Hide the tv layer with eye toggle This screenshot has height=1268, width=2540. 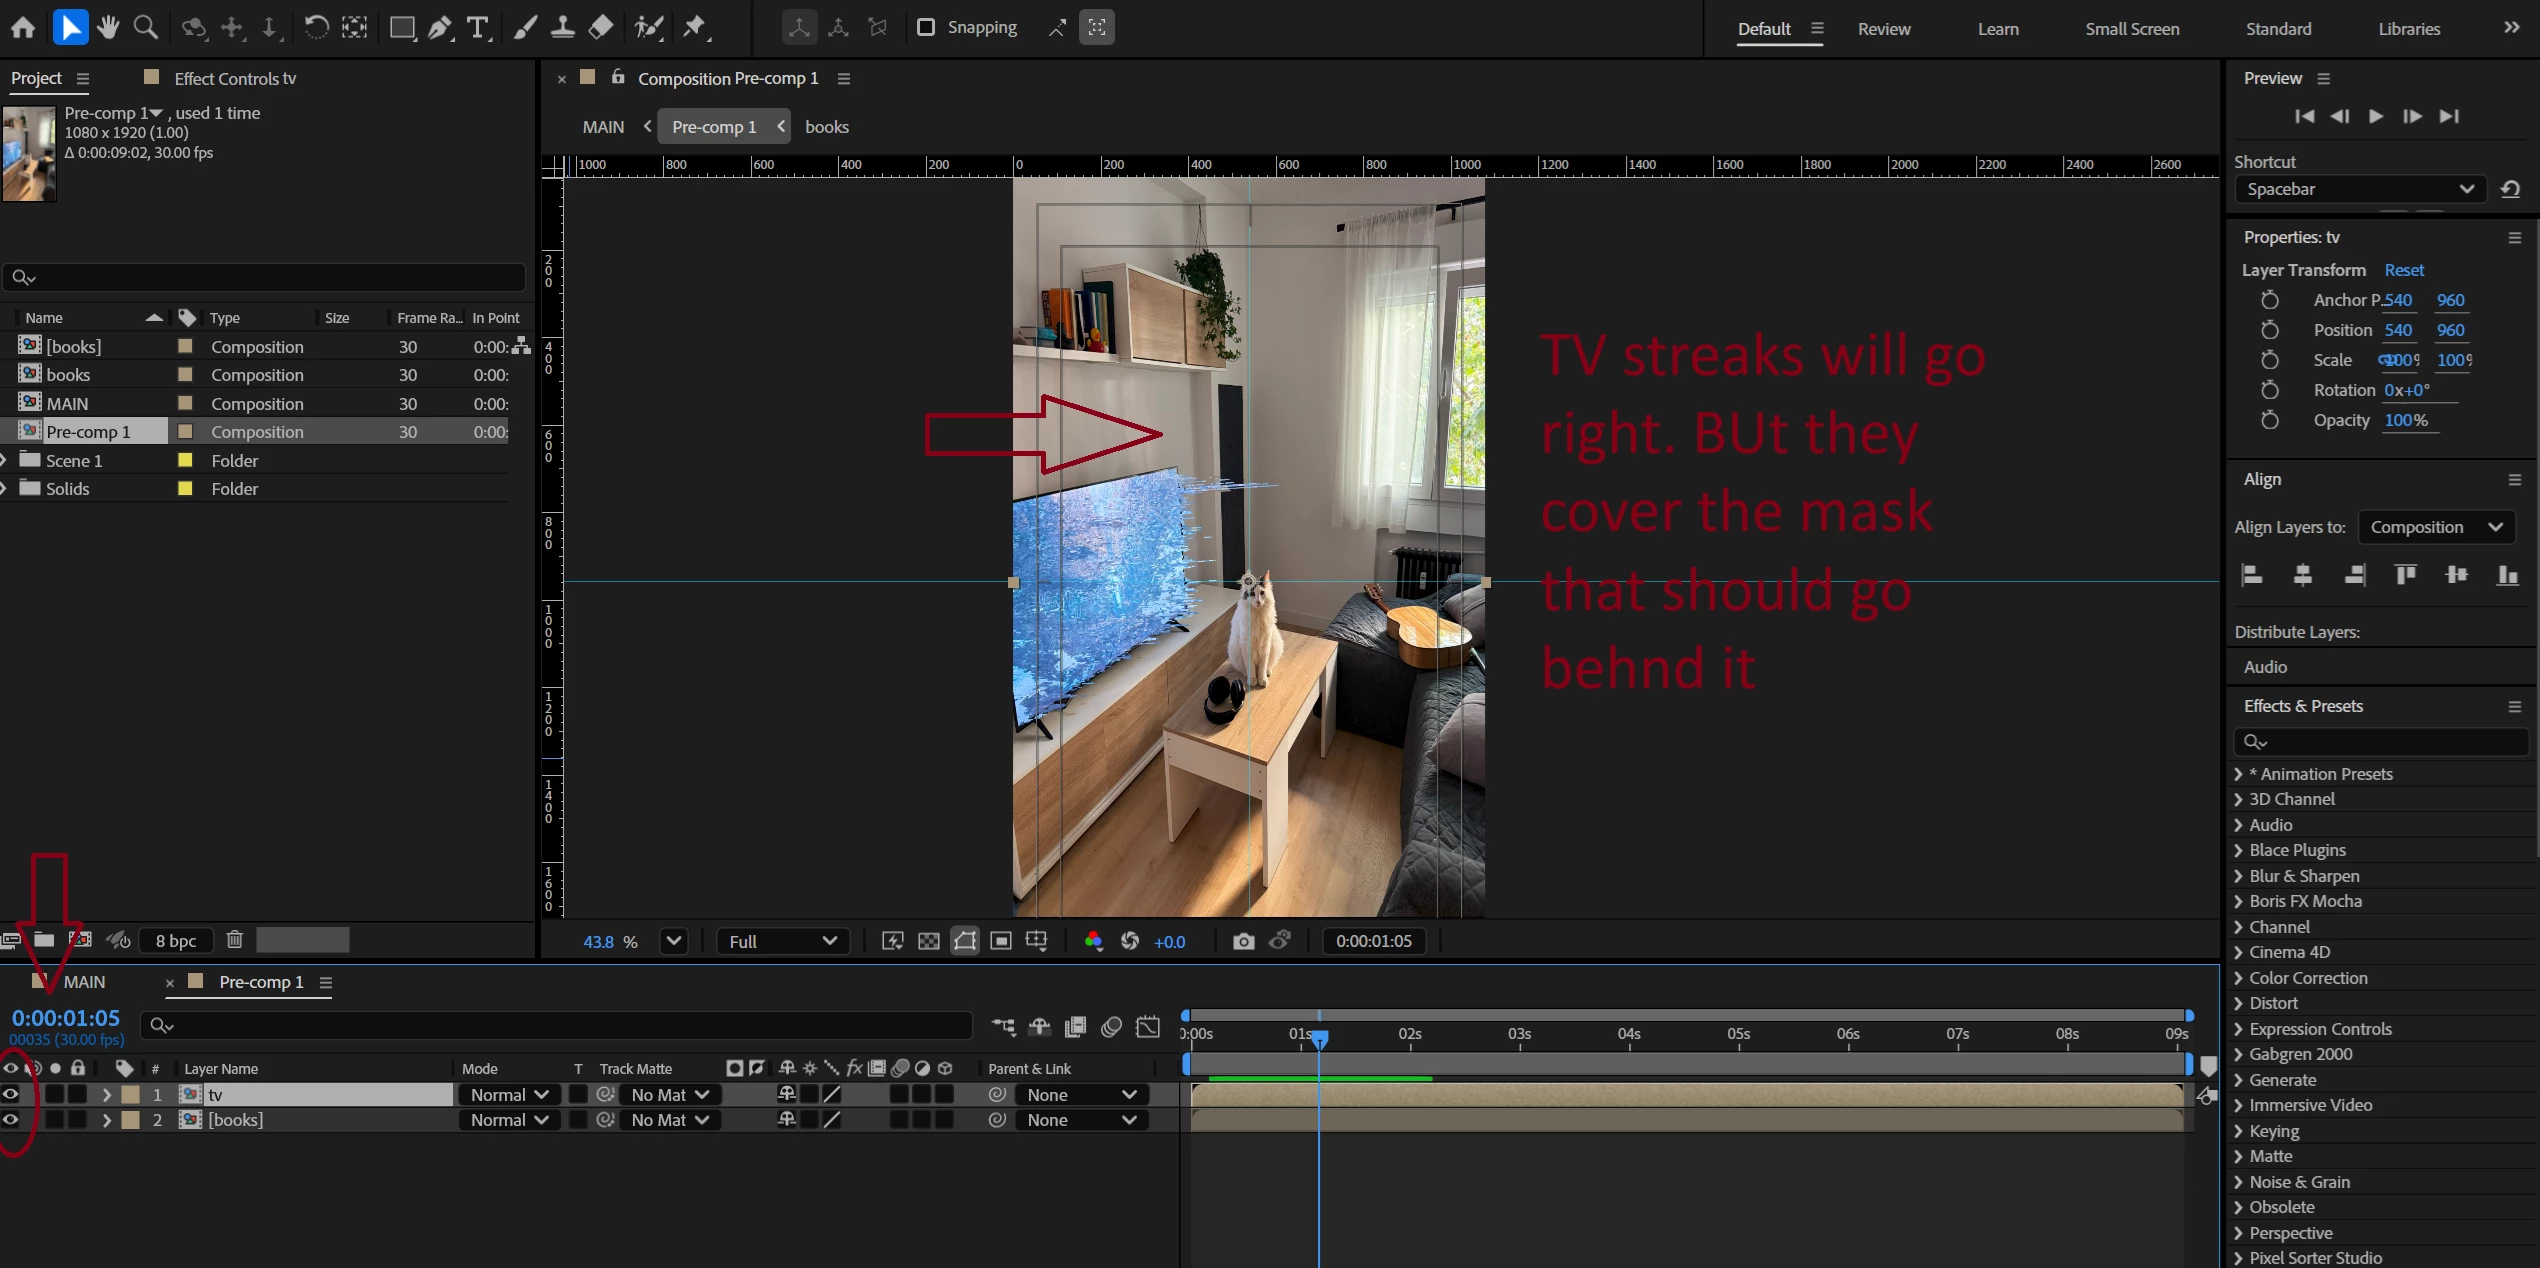[11, 1095]
